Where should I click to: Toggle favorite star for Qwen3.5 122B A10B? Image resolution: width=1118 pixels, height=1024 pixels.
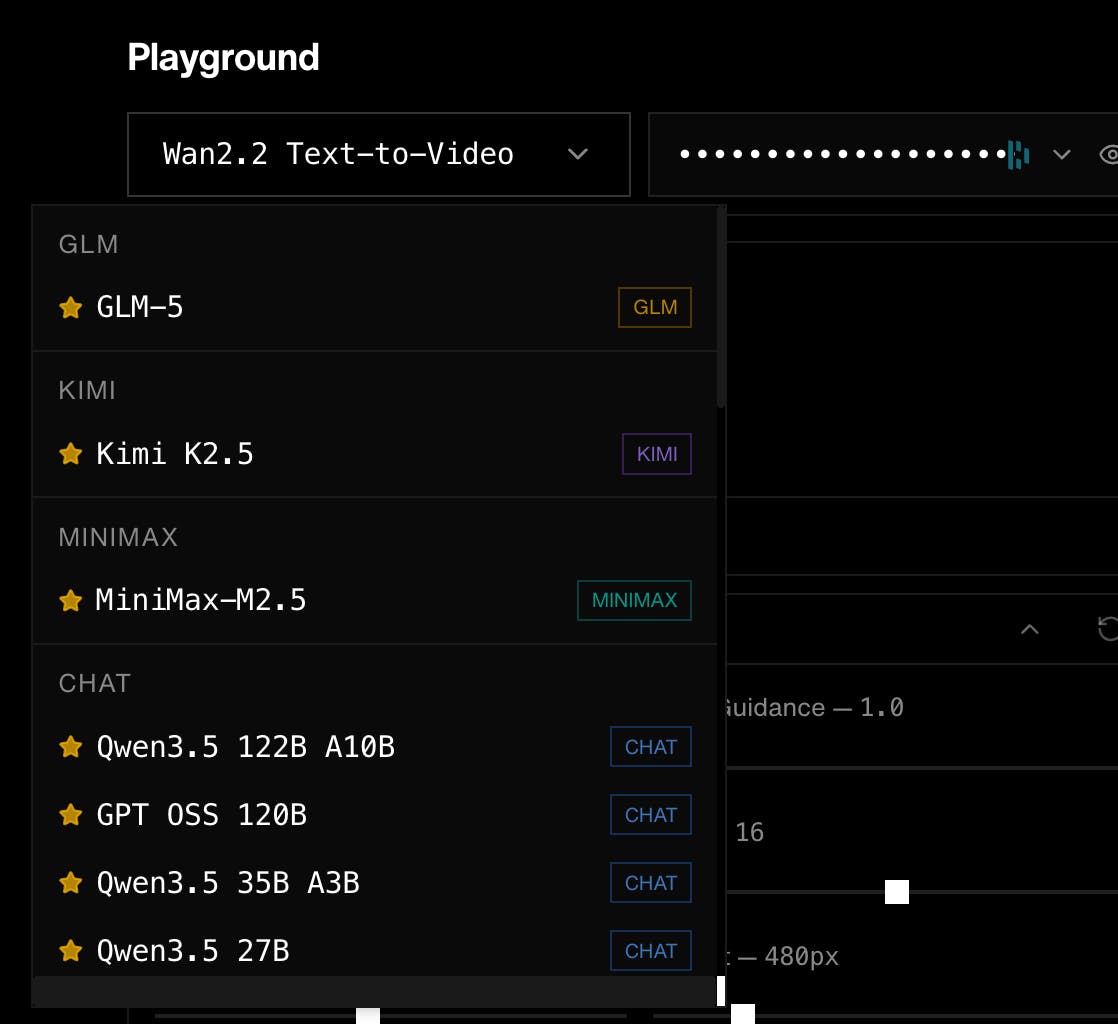[x=71, y=747]
